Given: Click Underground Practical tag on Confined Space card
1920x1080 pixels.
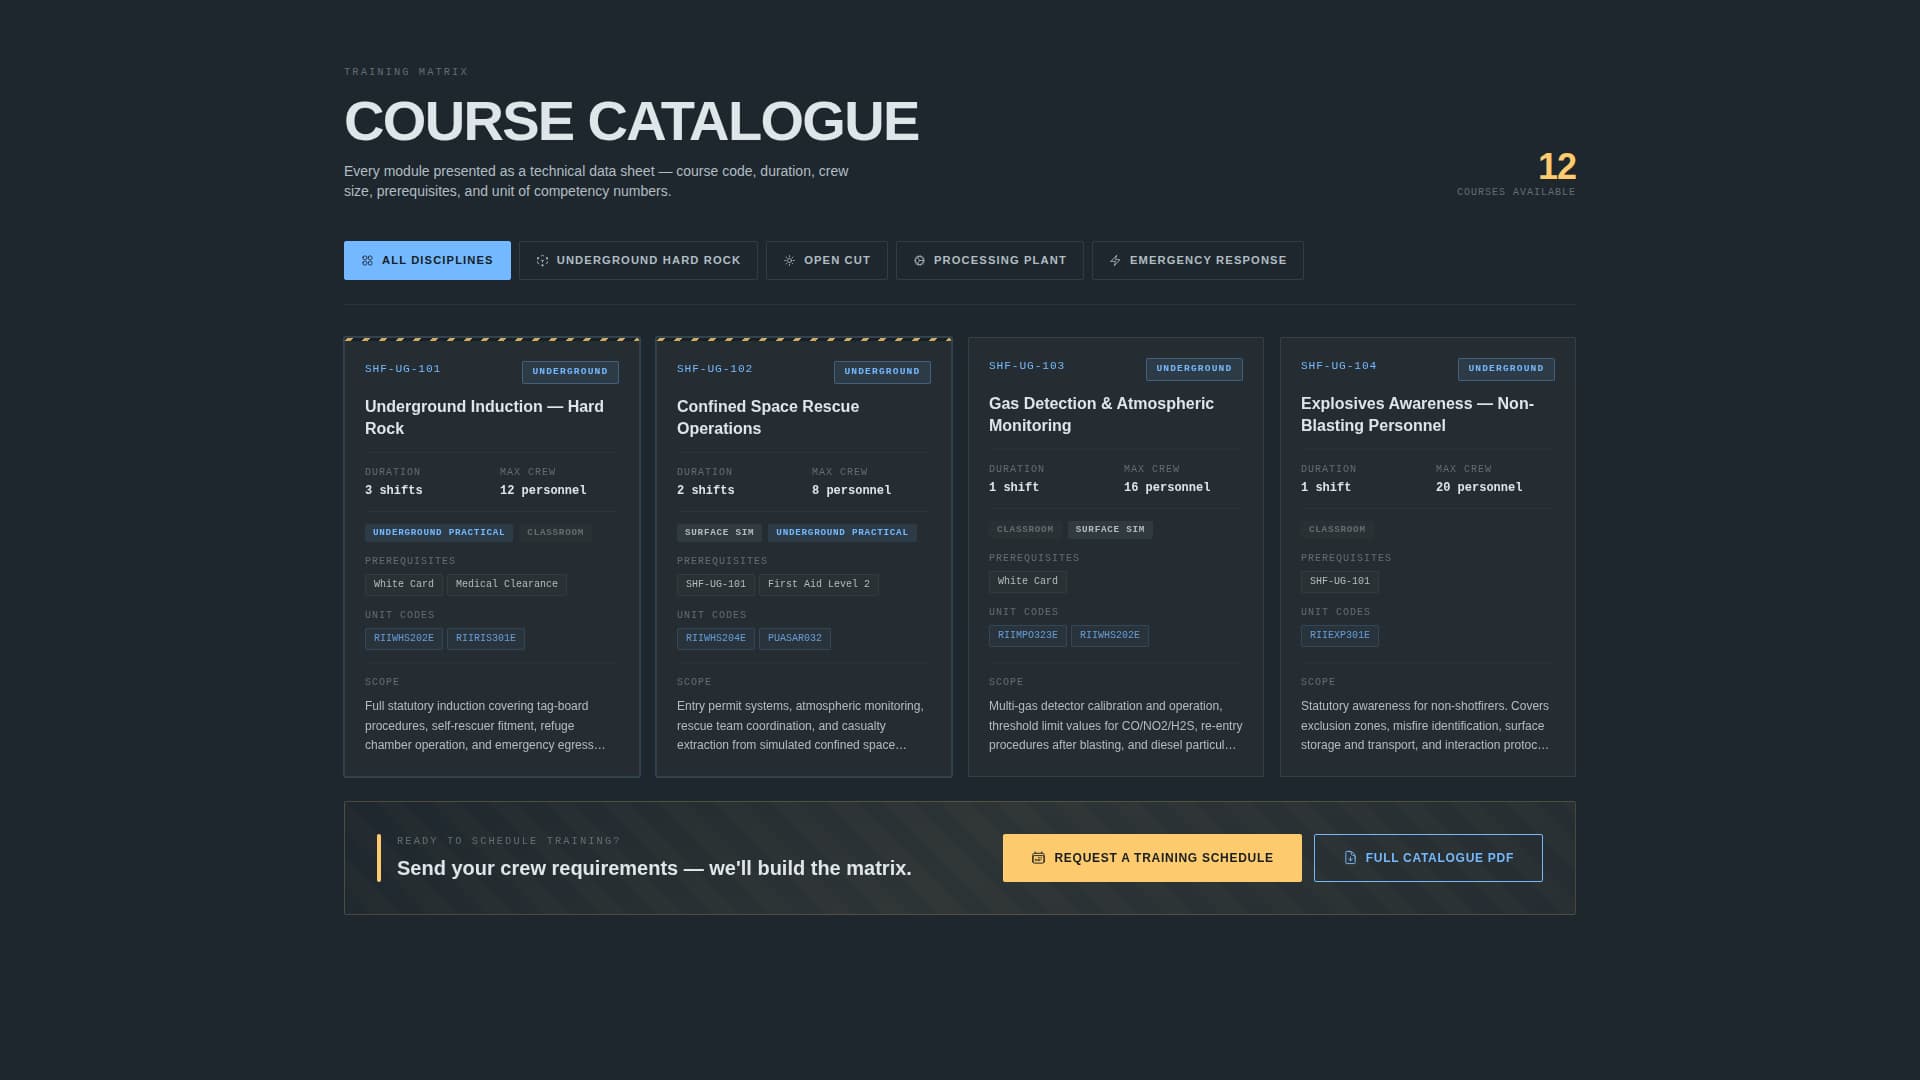Looking at the screenshot, I should pos(842,533).
